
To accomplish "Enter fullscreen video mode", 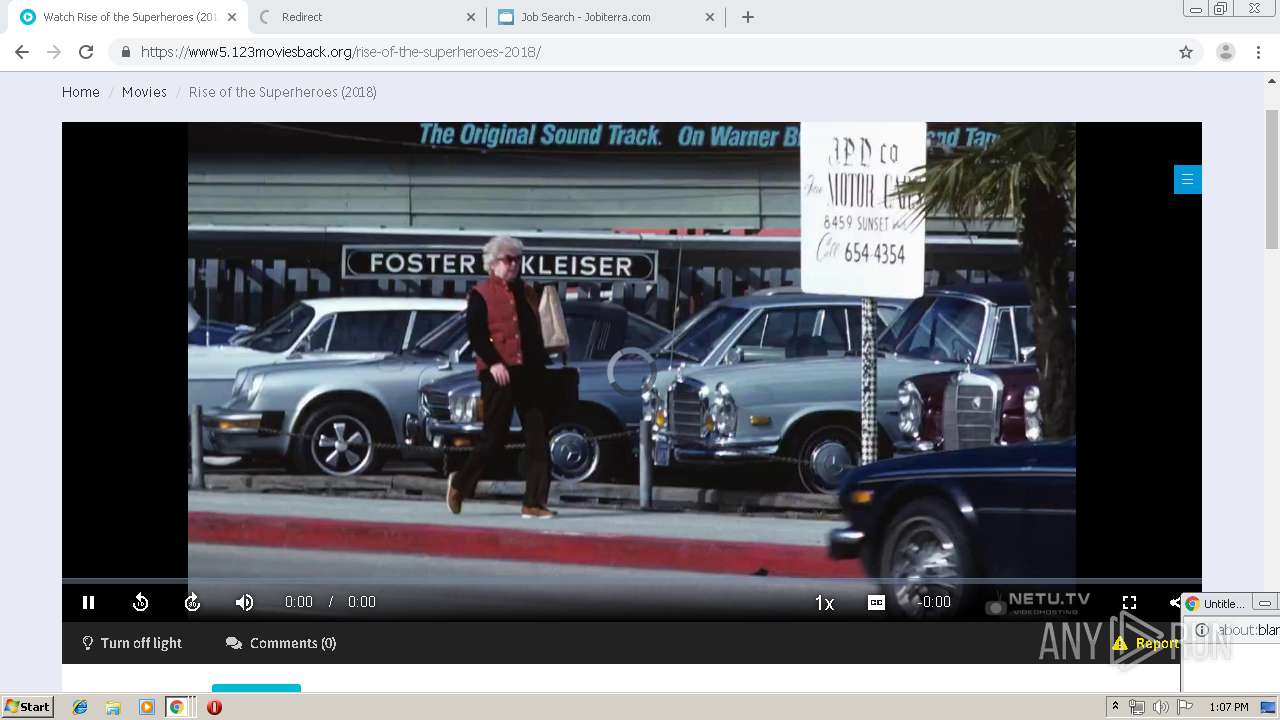I will coord(1129,602).
